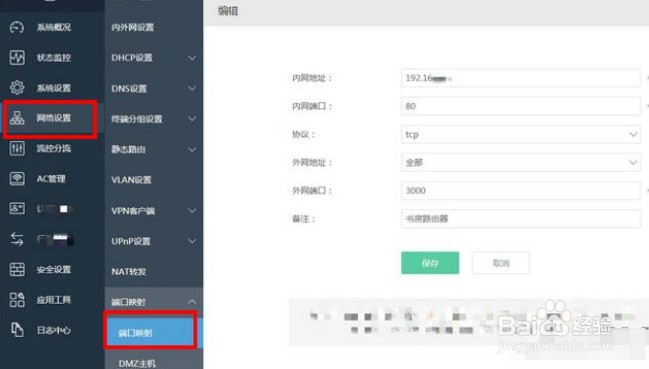This screenshot has width=649, height=369.
Task: Open 应用工具 menu item
Action: (54, 300)
